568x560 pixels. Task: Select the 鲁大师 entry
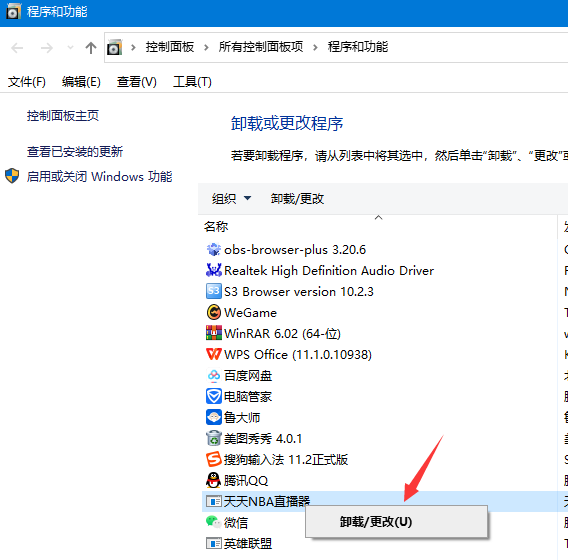coord(242,417)
